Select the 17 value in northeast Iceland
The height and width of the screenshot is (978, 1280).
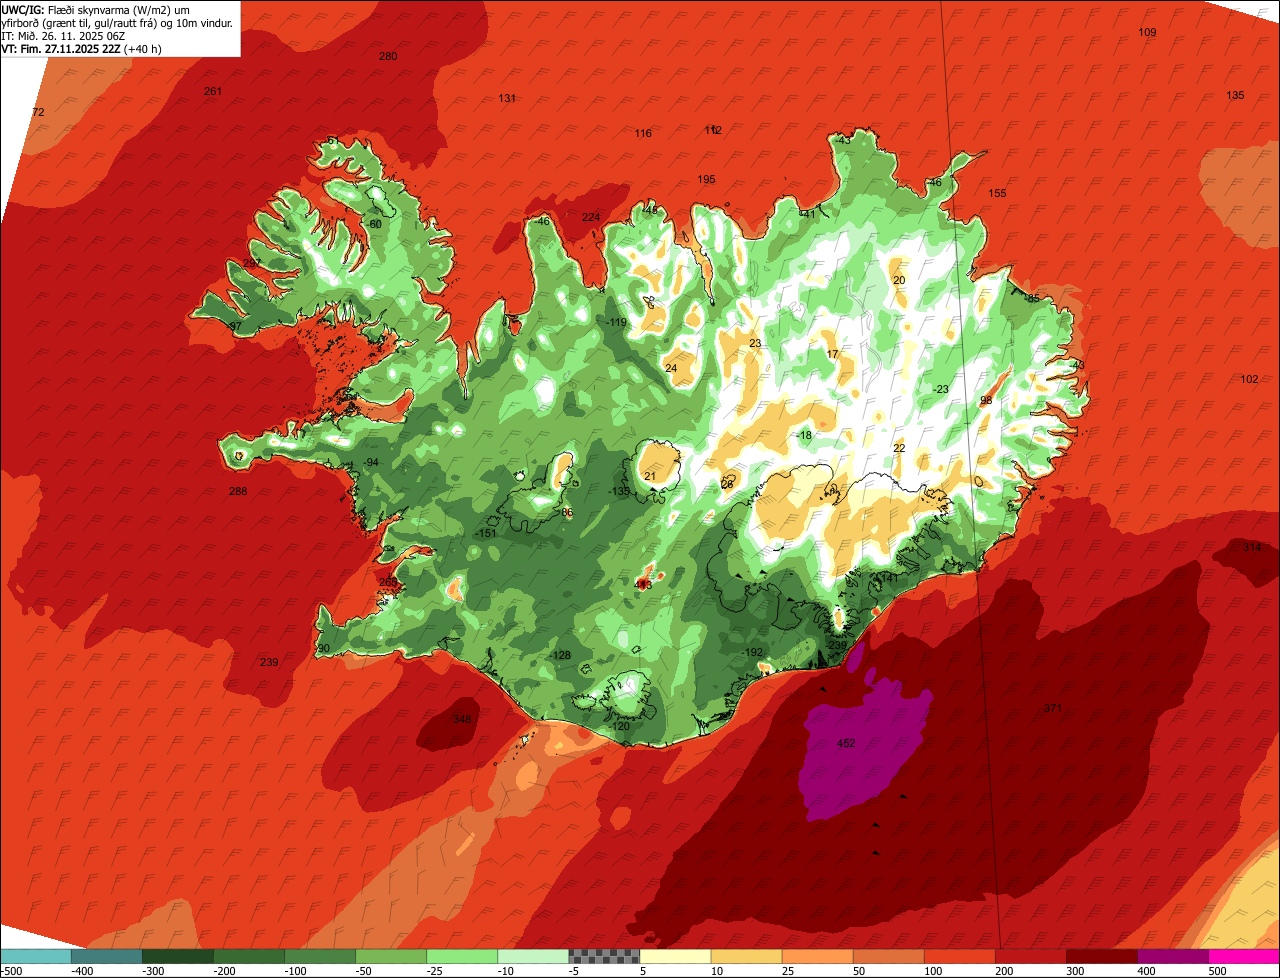pyautogui.click(x=832, y=354)
